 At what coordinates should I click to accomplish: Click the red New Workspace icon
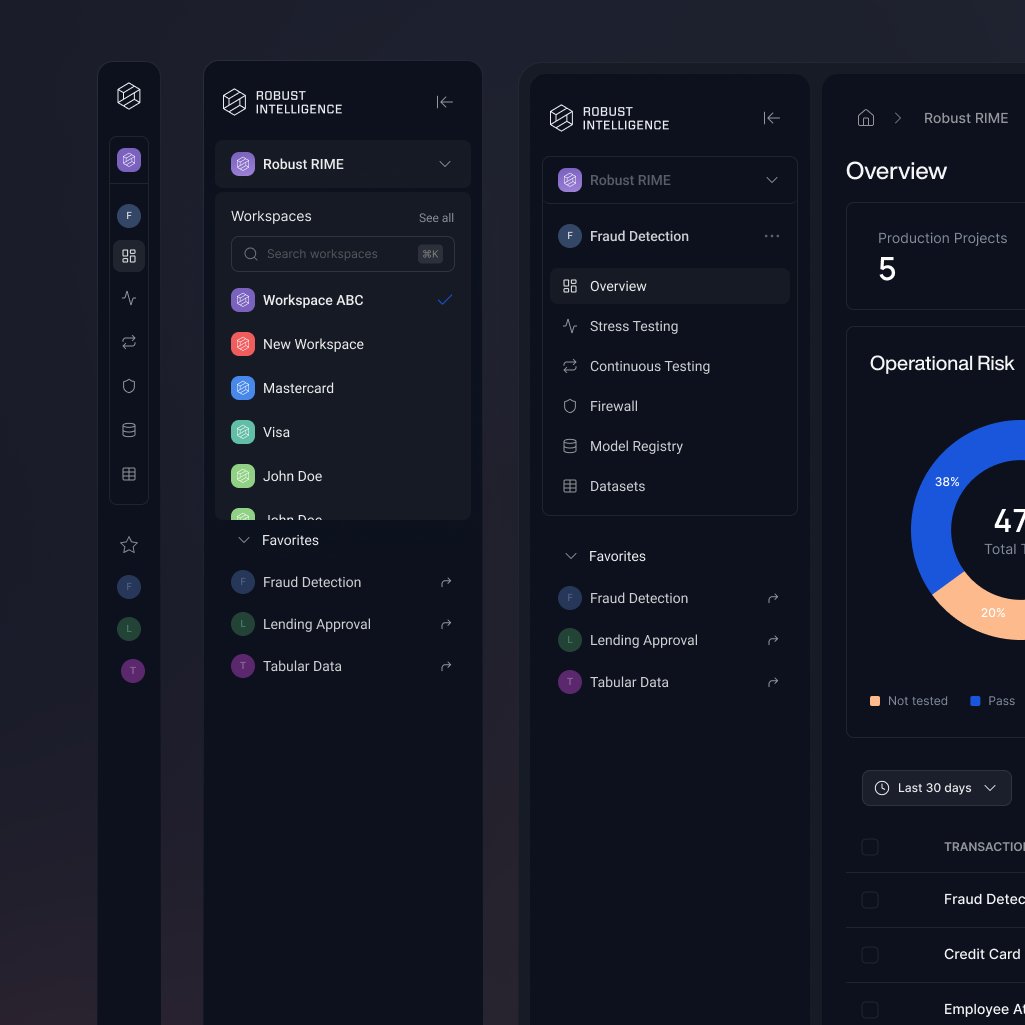(x=243, y=344)
